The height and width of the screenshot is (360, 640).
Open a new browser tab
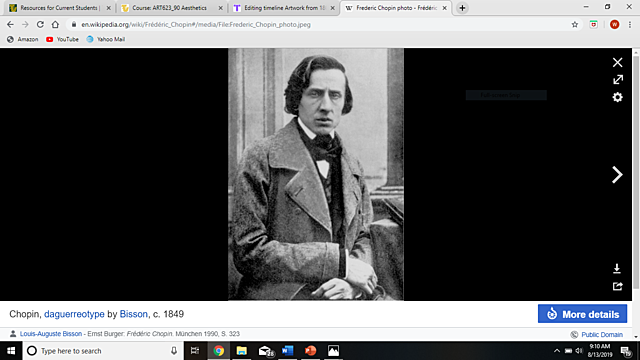coord(462,8)
